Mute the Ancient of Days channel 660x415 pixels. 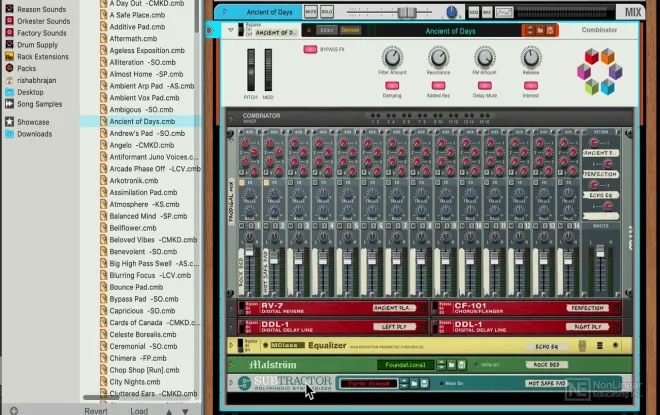click(311, 12)
